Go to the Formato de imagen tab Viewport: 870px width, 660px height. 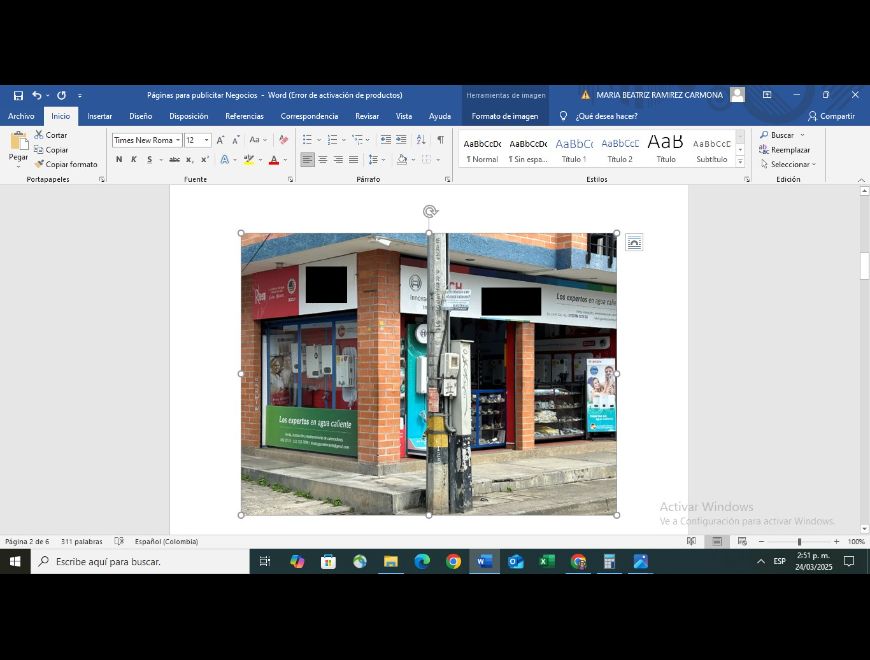coord(505,116)
